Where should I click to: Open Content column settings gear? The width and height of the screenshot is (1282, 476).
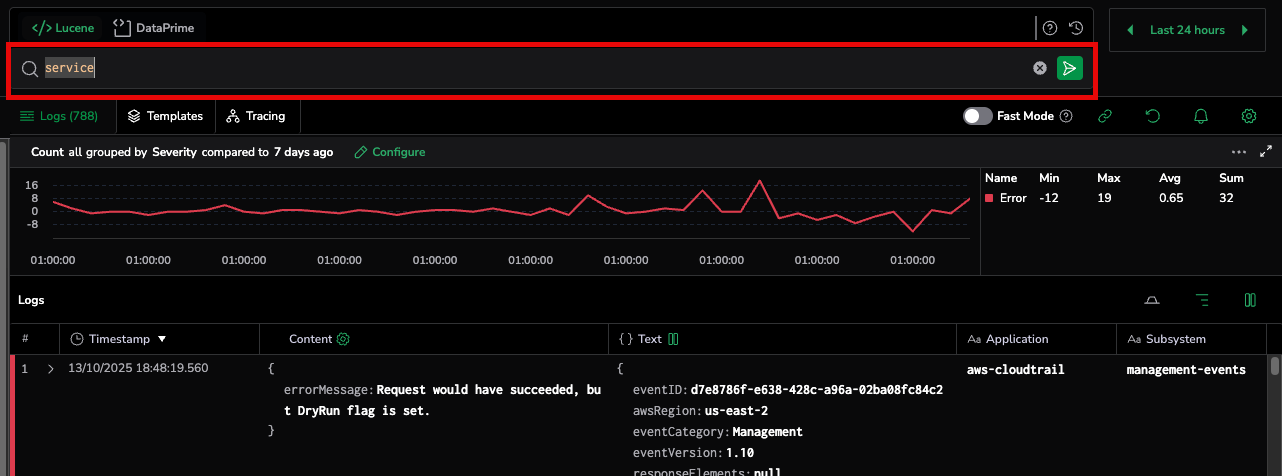pyautogui.click(x=343, y=339)
